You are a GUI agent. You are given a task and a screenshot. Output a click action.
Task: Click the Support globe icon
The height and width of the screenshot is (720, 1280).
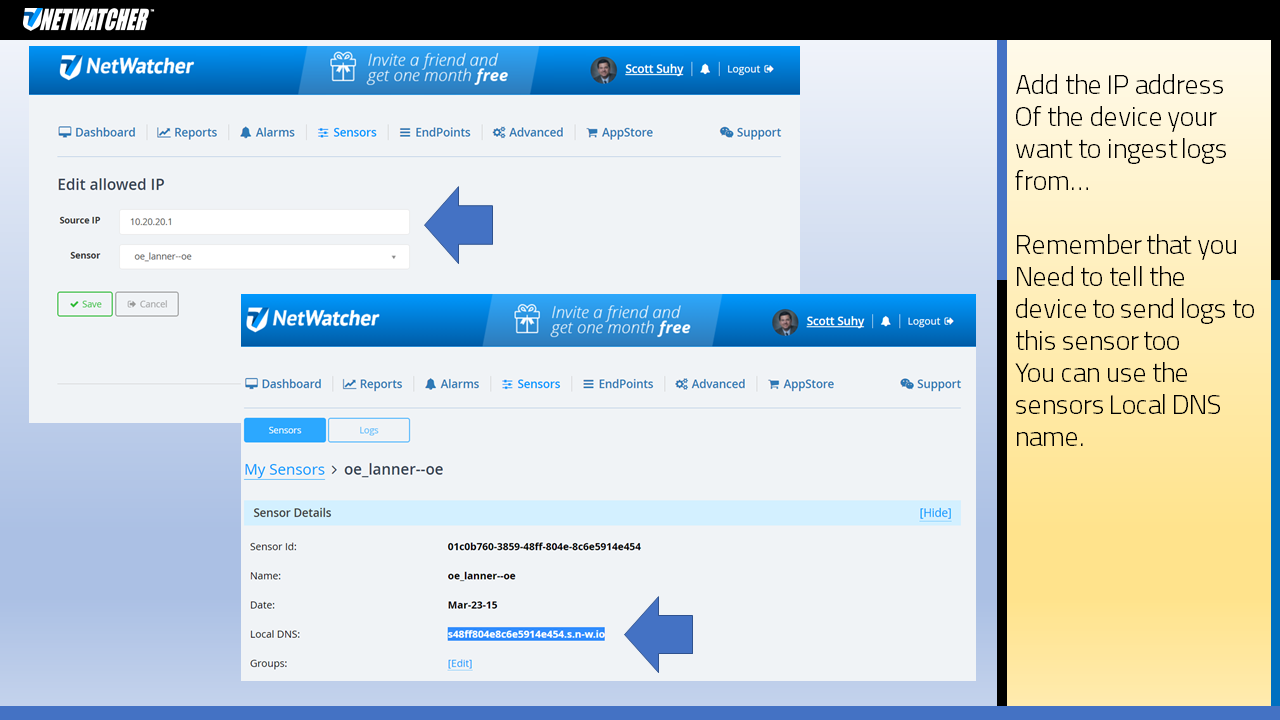[x=724, y=132]
